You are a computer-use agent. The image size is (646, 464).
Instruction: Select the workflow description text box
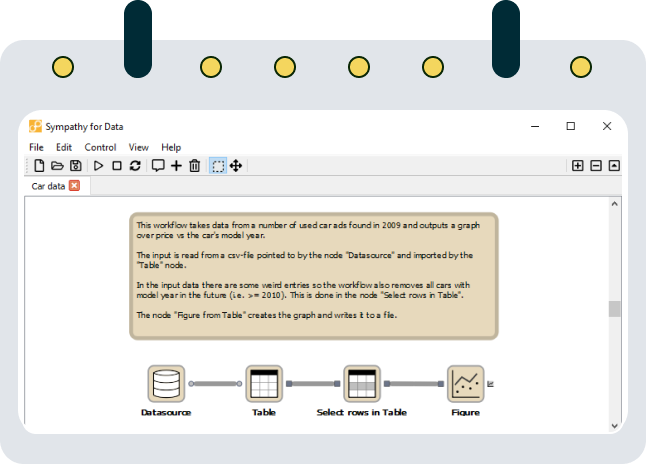[314, 276]
